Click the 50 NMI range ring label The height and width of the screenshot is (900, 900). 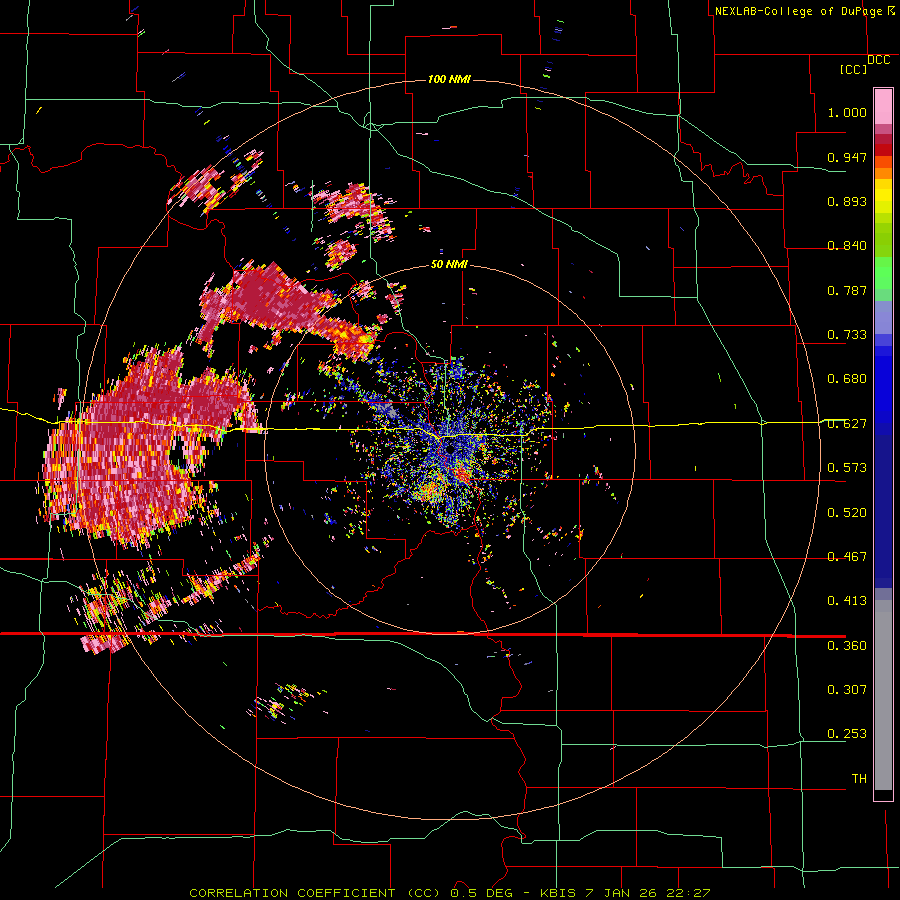click(449, 265)
